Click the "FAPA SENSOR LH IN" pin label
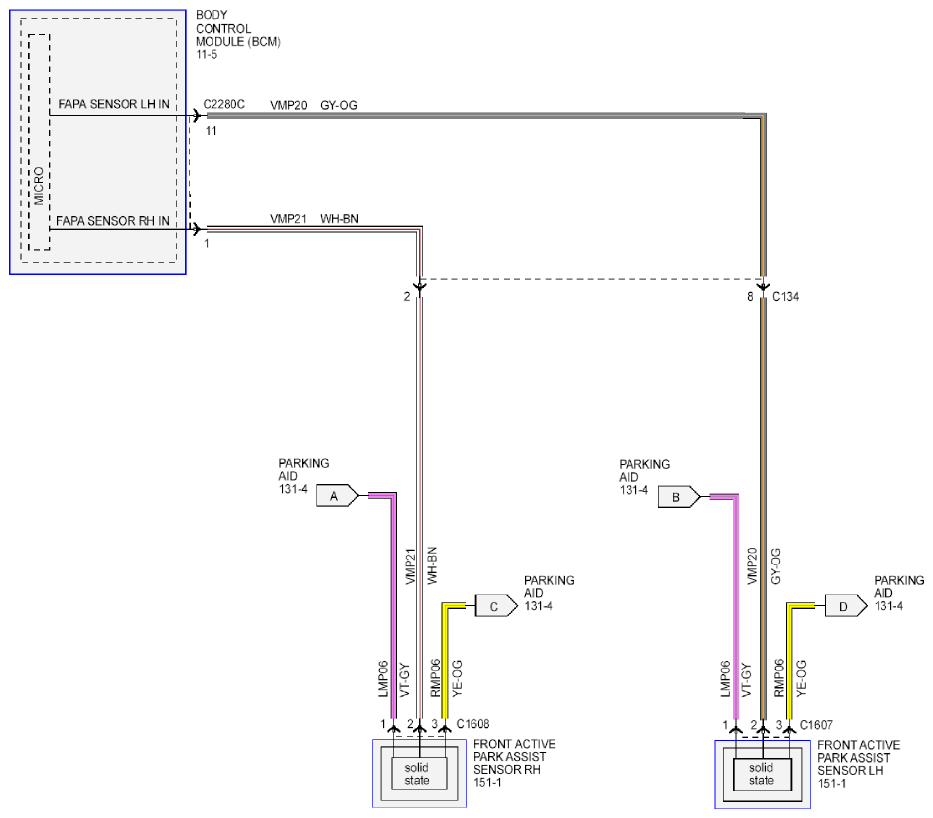This screenshot has width=933, height=818. [114, 104]
